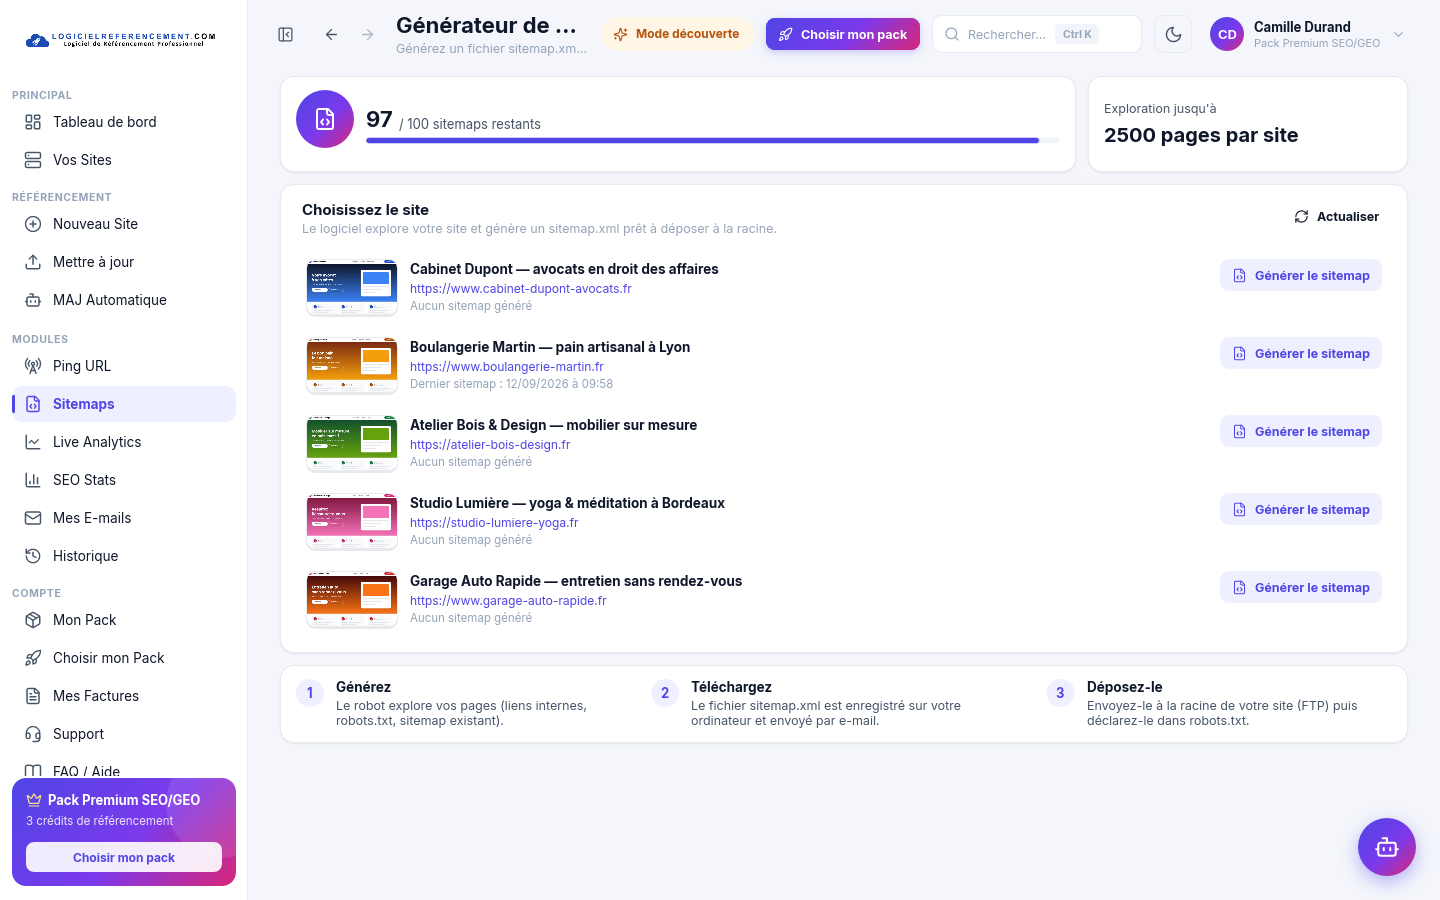Click the Ping URL antenna icon
This screenshot has height=900, width=1440.
coord(33,366)
